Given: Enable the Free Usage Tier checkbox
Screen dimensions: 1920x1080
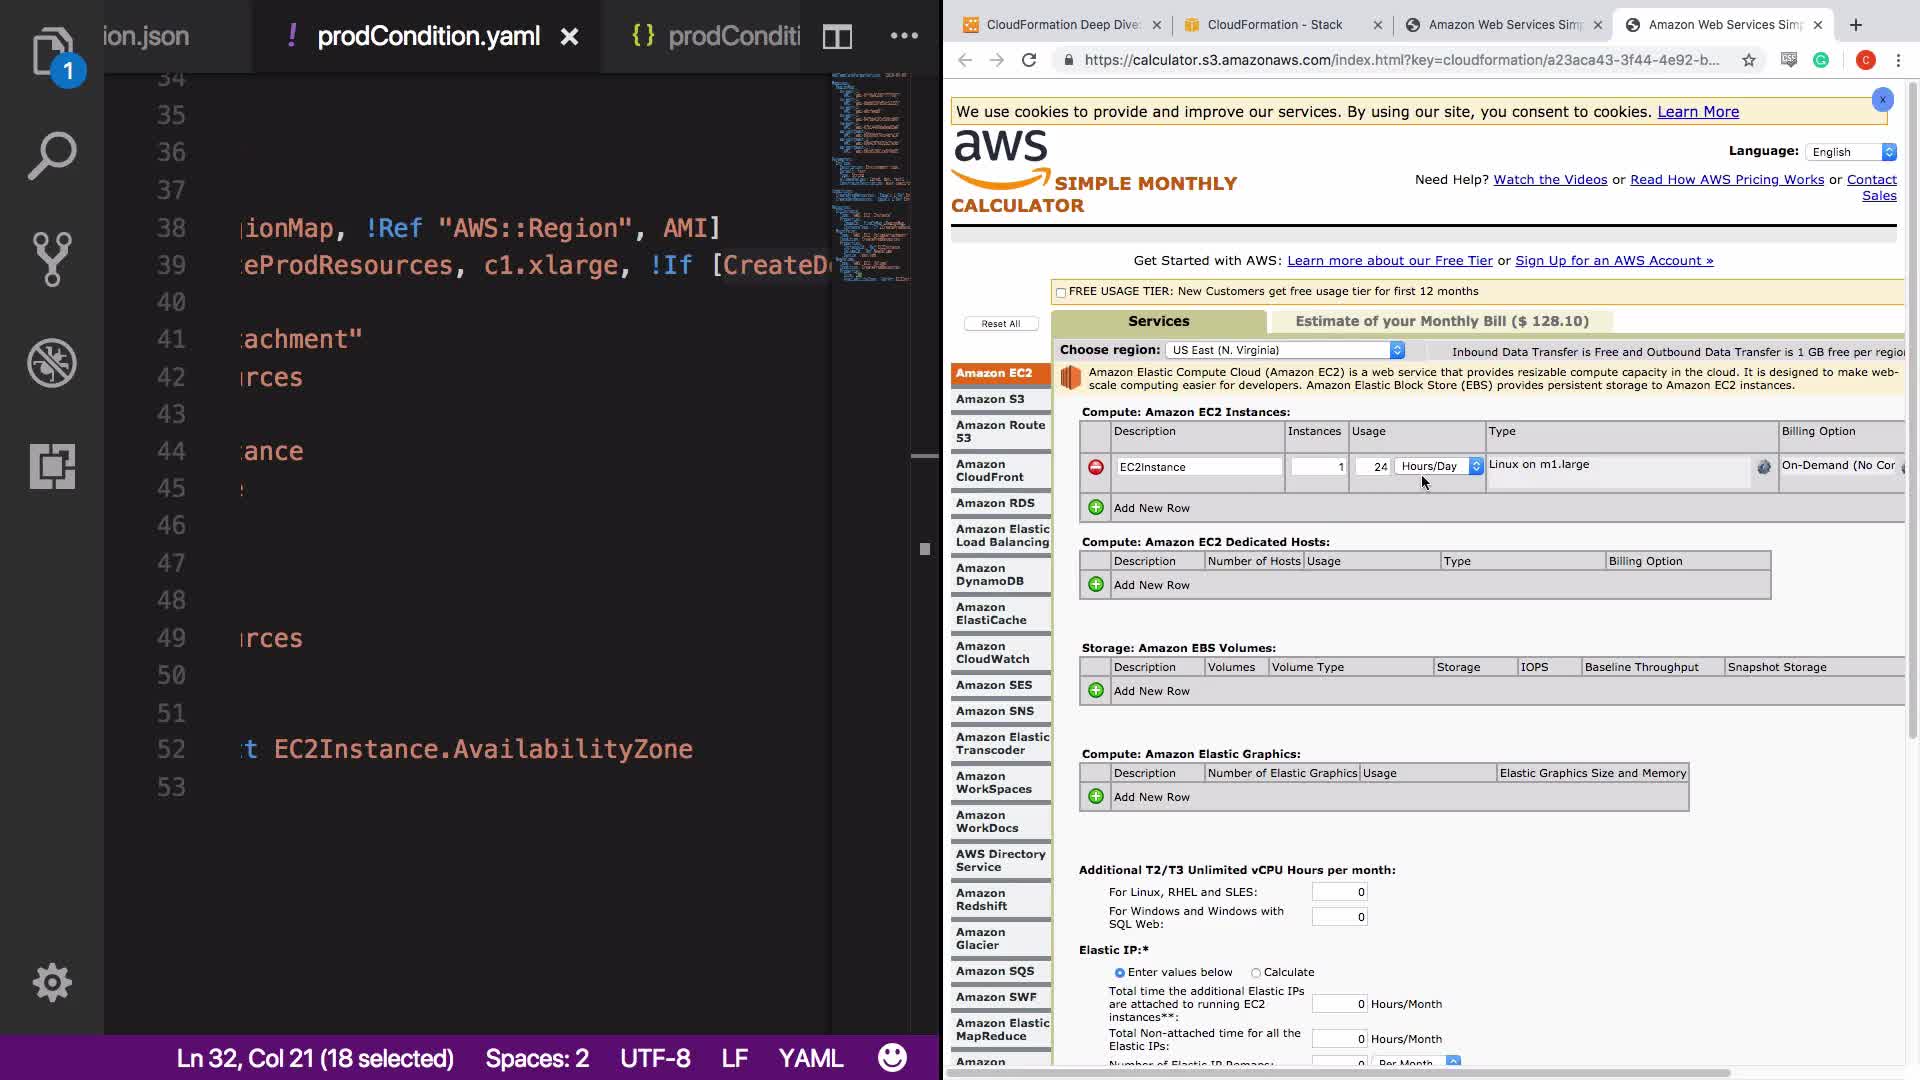Looking at the screenshot, I should [x=1061, y=293].
